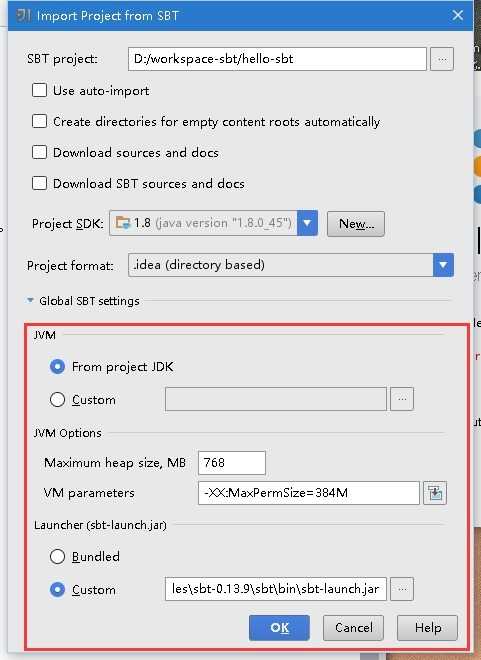Enable create directories for empty content roots
This screenshot has height=660, width=481.
tap(40, 121)
